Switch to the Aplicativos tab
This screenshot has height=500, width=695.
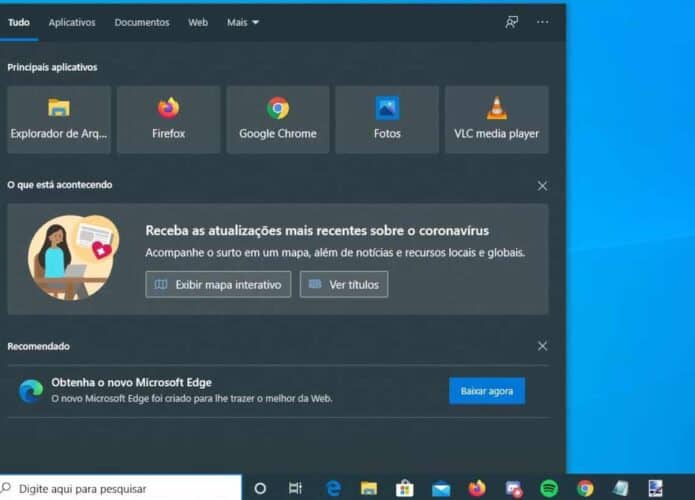coord(72,22)
